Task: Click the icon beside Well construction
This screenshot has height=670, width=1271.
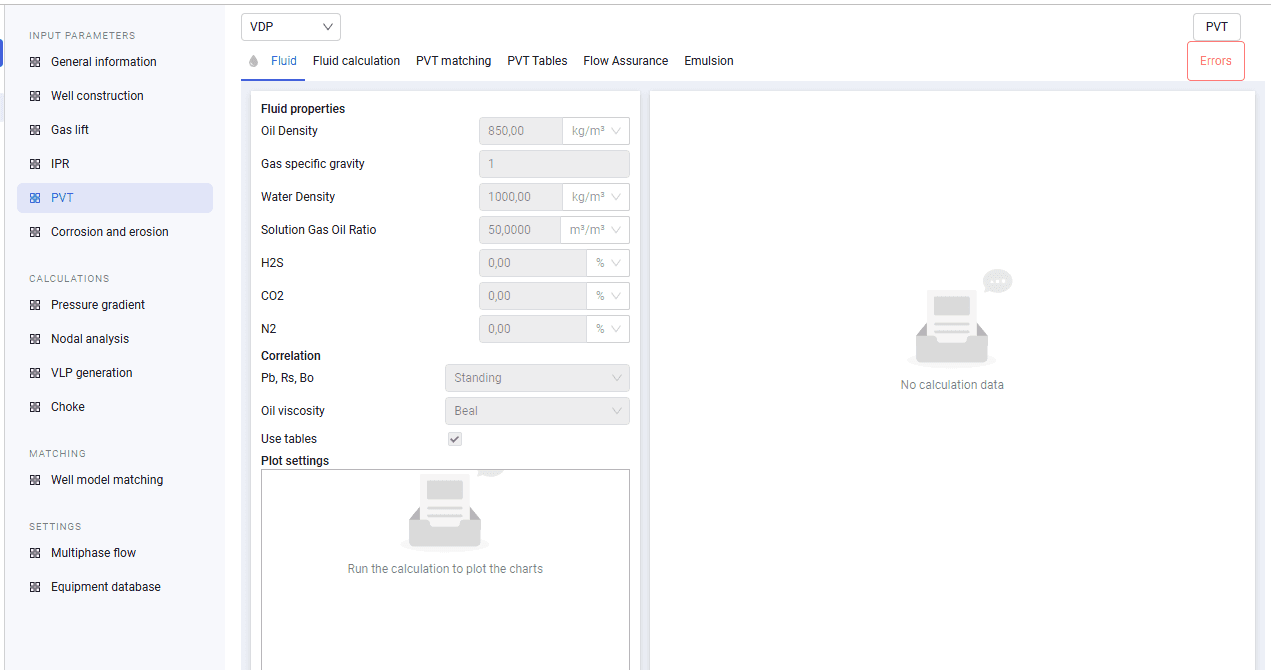Action: [x=35, y=96]
